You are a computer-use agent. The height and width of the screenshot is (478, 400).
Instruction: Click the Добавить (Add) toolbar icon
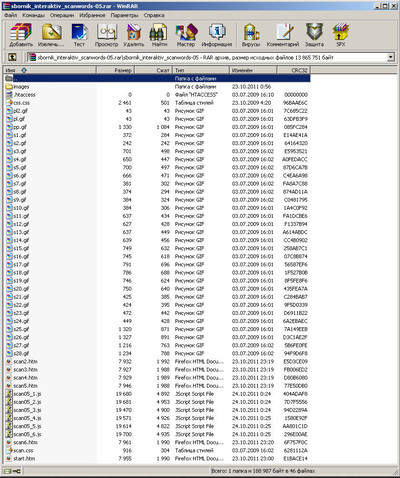point(21,35)
